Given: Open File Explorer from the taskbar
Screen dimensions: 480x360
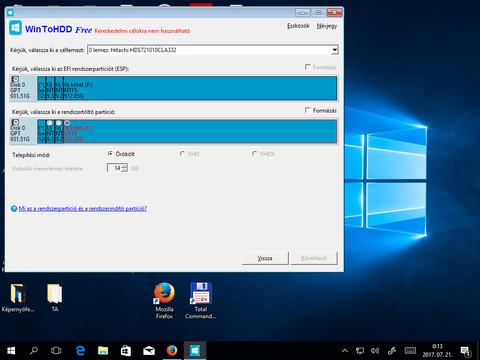Looking at the screenshot, I should pyautogui.click(x=103, y=351).
